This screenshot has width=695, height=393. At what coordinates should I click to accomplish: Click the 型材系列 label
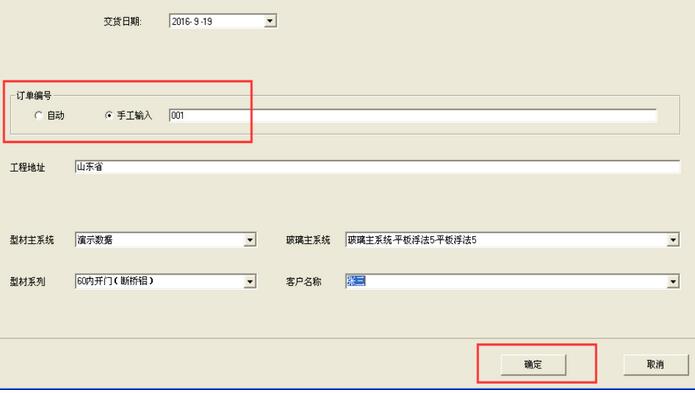pos(27,281)
